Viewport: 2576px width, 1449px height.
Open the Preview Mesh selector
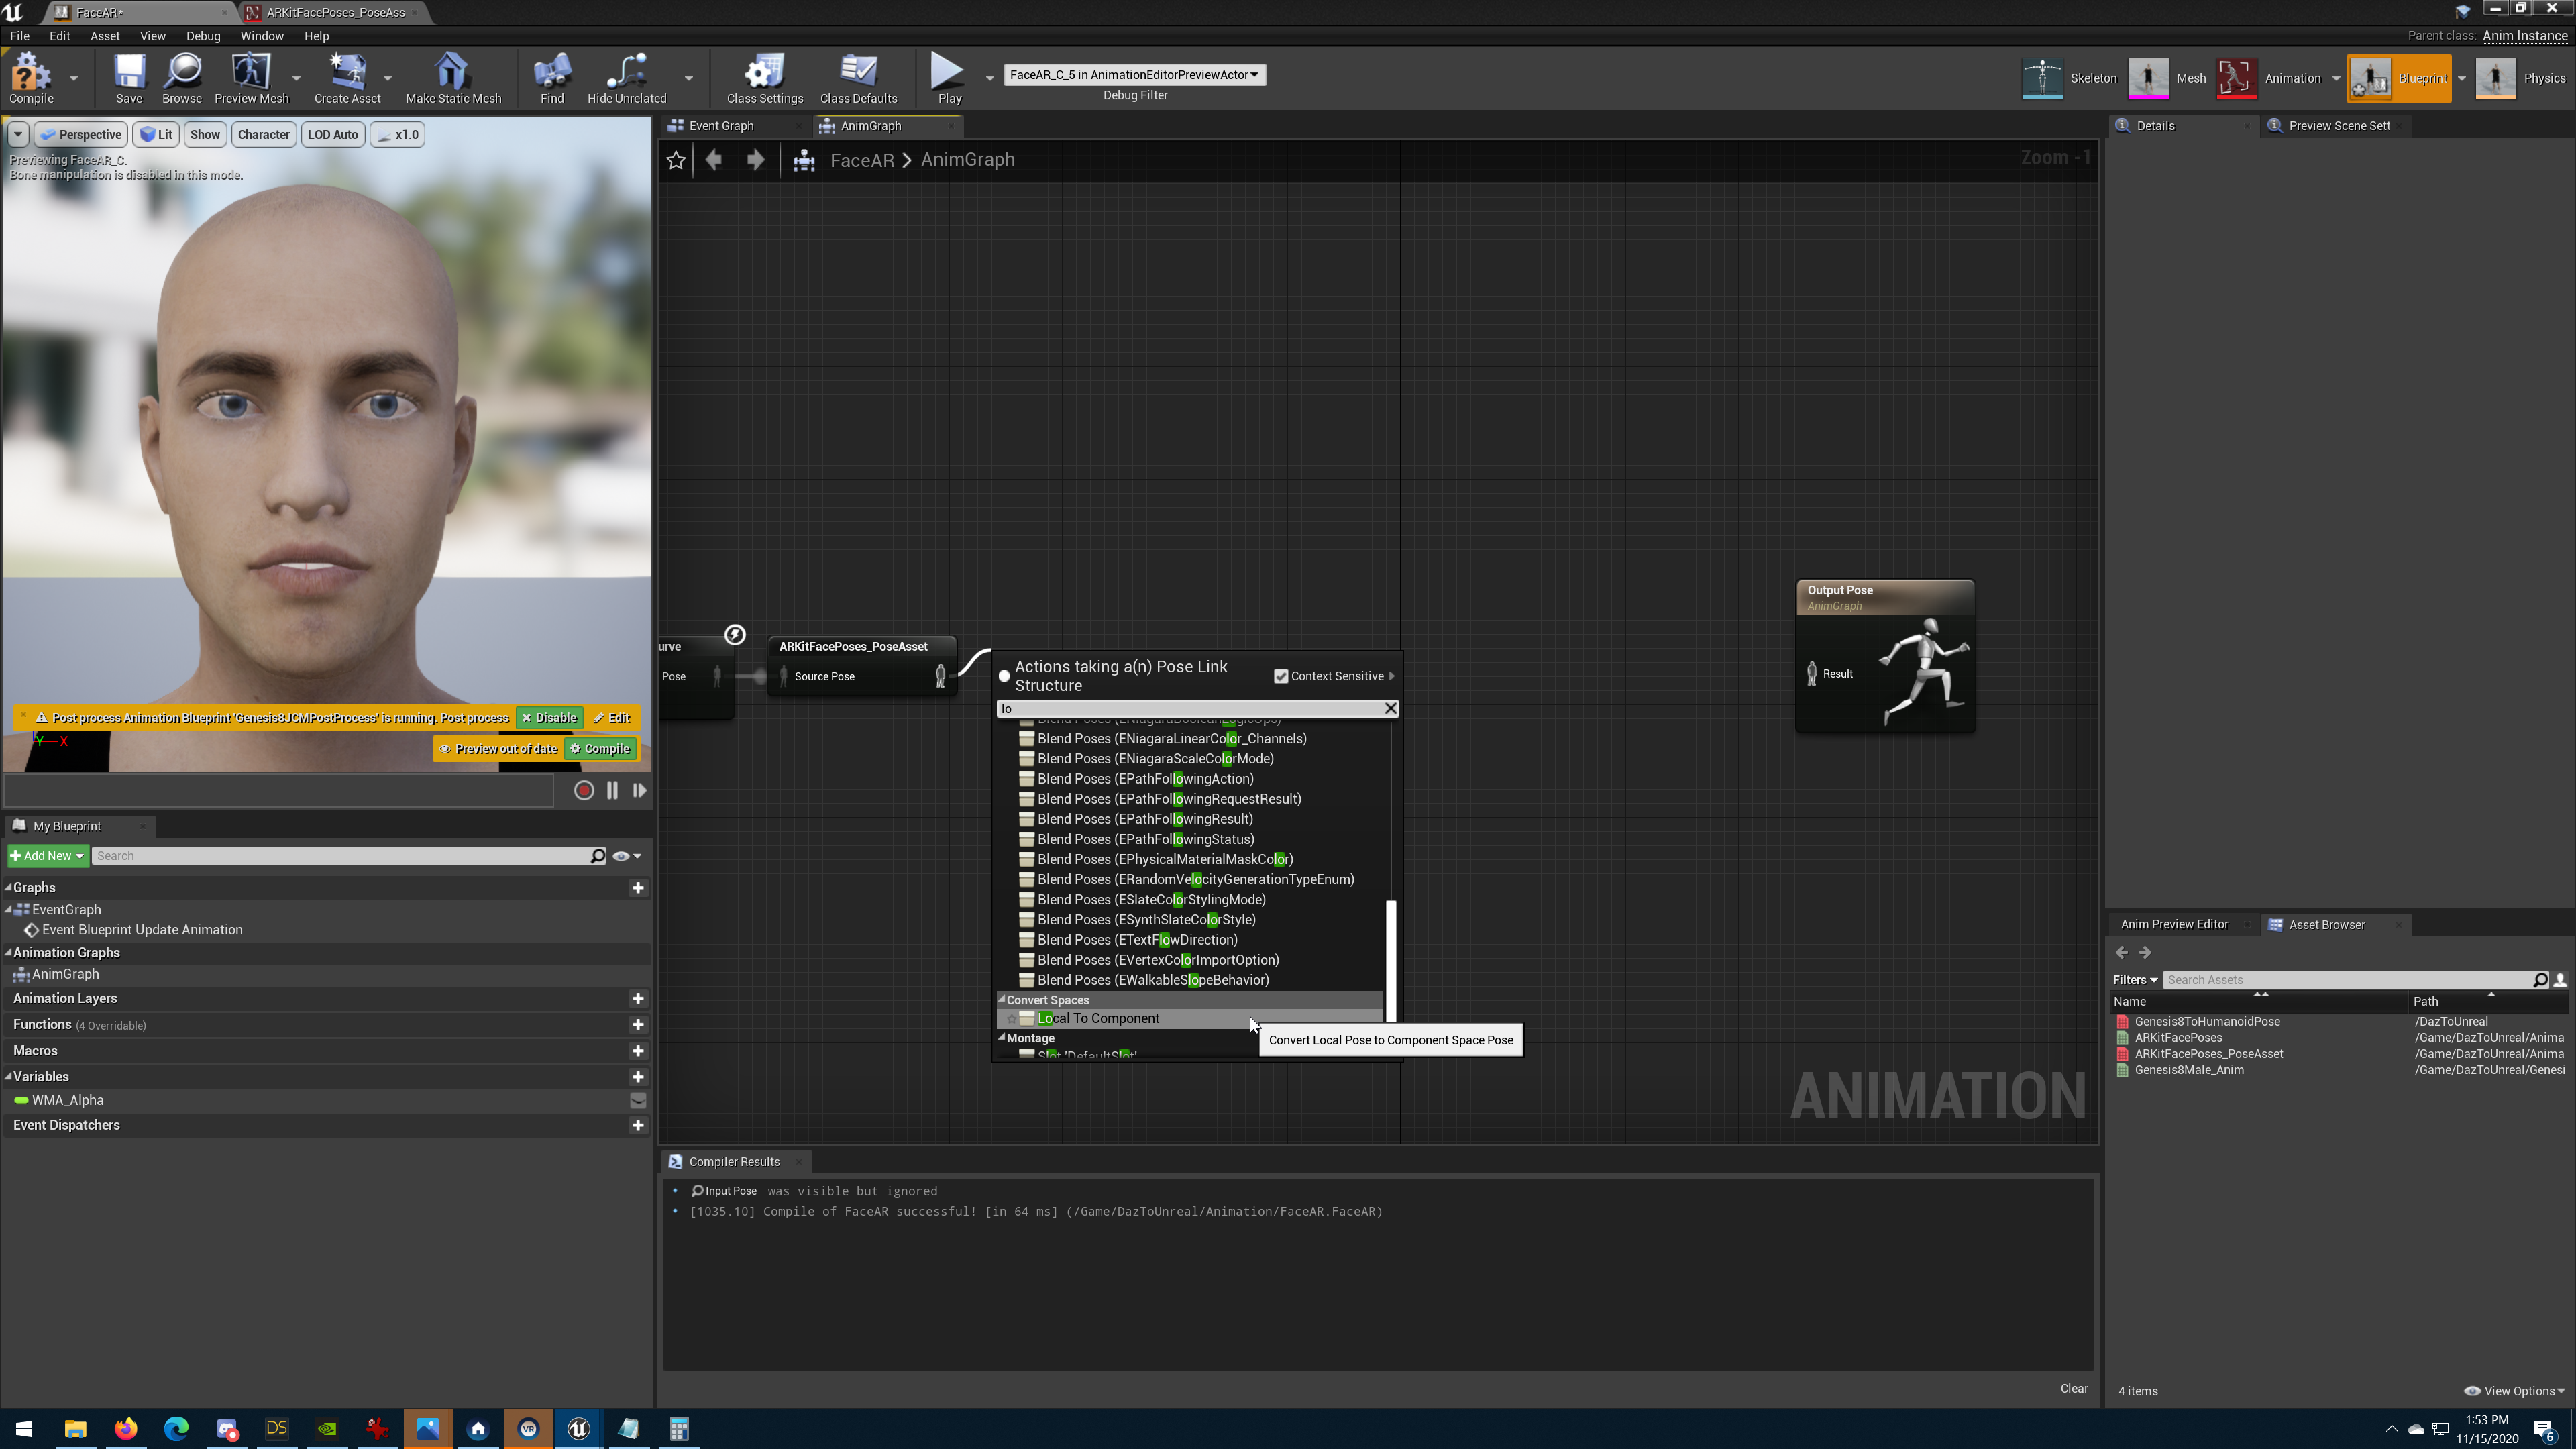251,78
